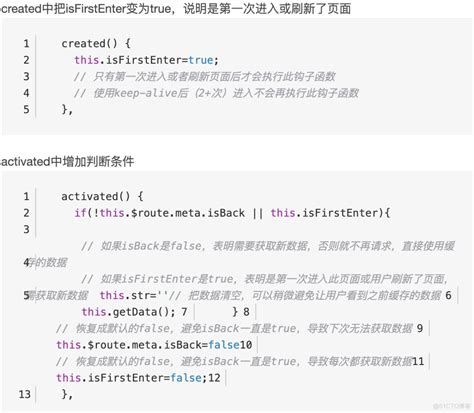
Task: Click the closing brace on line 5
Action: pyautogui.click(x=67, y=109)
